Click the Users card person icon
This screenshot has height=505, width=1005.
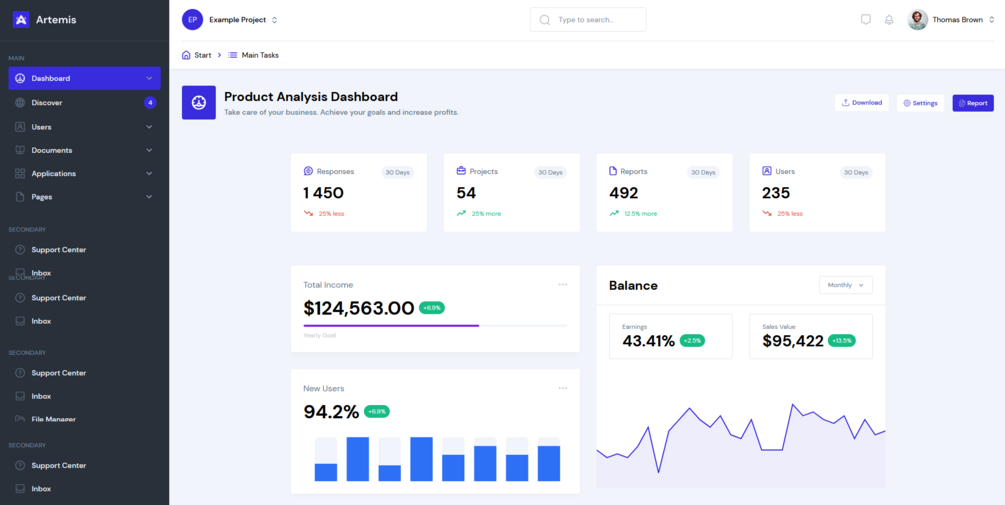767,171
